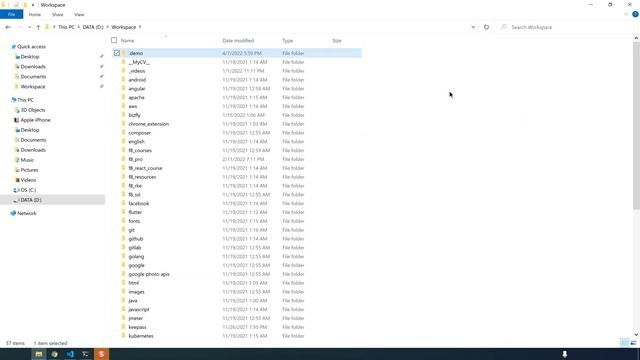Select the golang folder icon
Image resolution: width=640 pixels, height=360 pixels.
pos(124,256)
